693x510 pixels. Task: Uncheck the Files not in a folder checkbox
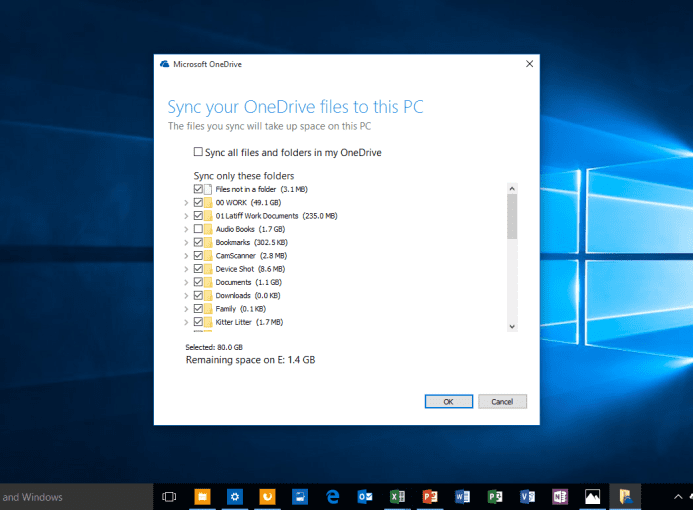pos(198,189)
